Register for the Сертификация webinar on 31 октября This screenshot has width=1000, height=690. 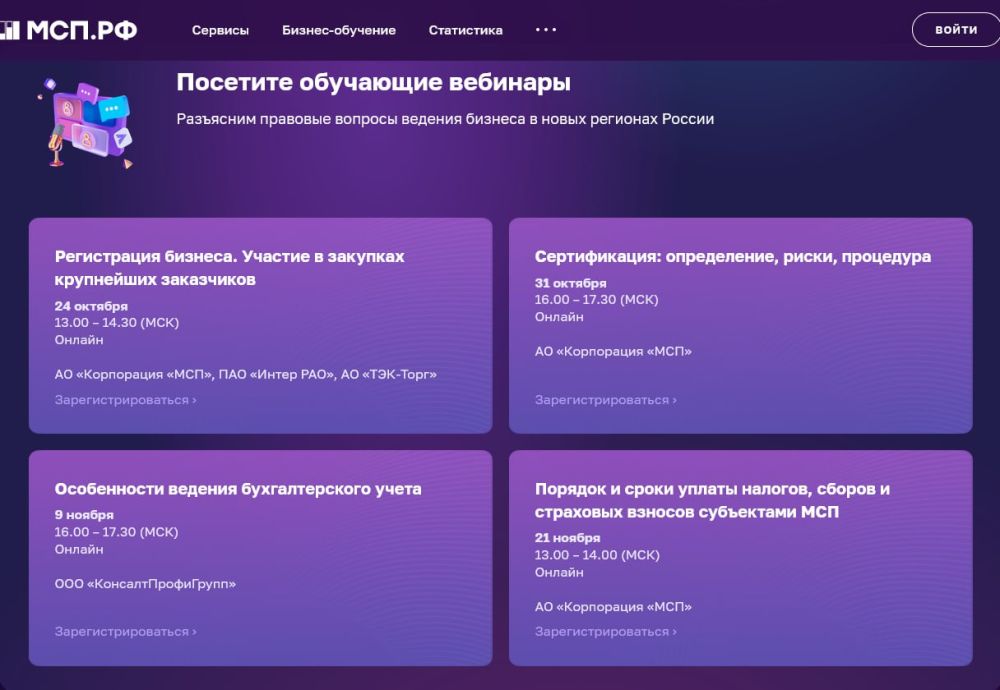coord(606,400)
